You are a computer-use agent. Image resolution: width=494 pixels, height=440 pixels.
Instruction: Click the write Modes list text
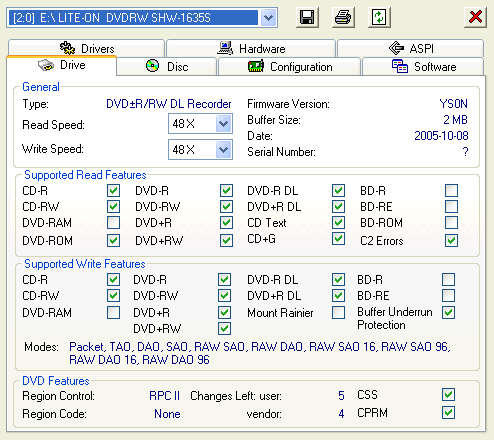click(x=260, y=353)
